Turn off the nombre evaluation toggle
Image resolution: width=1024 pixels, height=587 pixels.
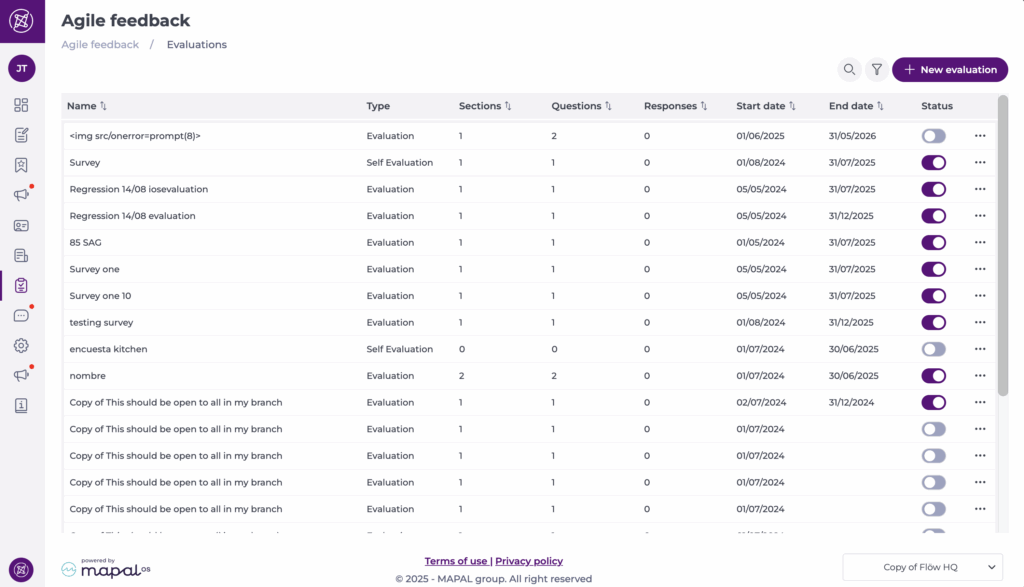coord(933,376)
